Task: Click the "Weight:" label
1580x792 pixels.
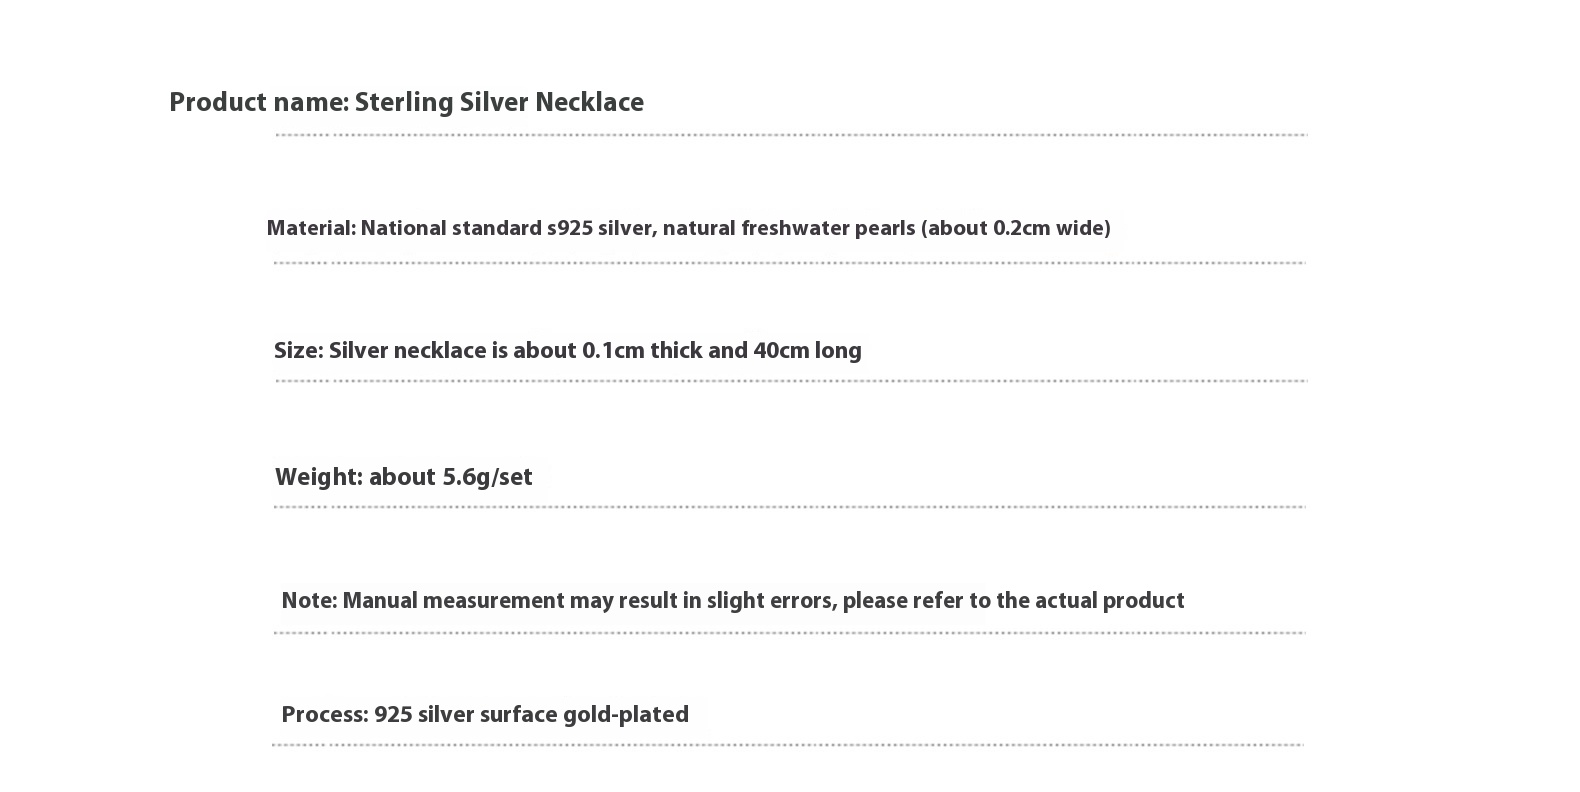Action: [319, 477]
